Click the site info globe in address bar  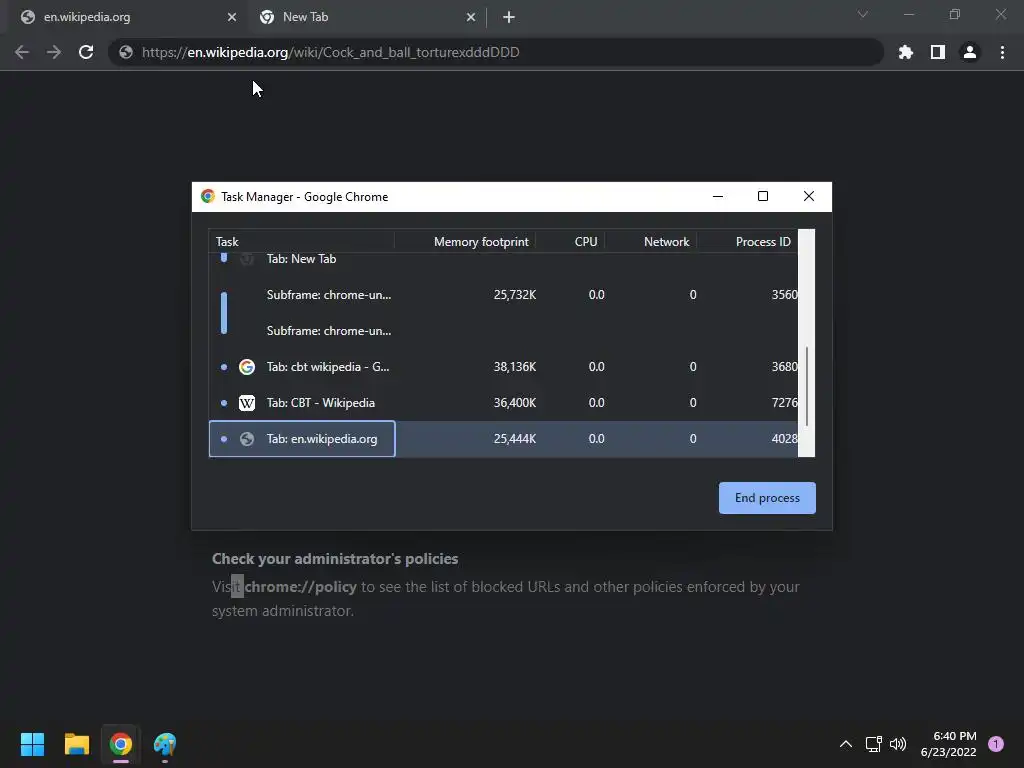(126, 52)
